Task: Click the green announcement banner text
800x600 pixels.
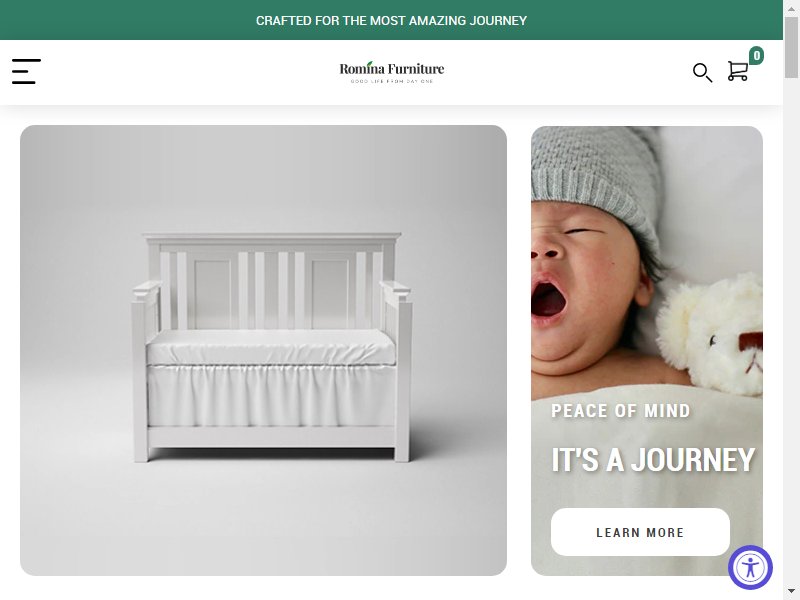Action: pos(391,20)
